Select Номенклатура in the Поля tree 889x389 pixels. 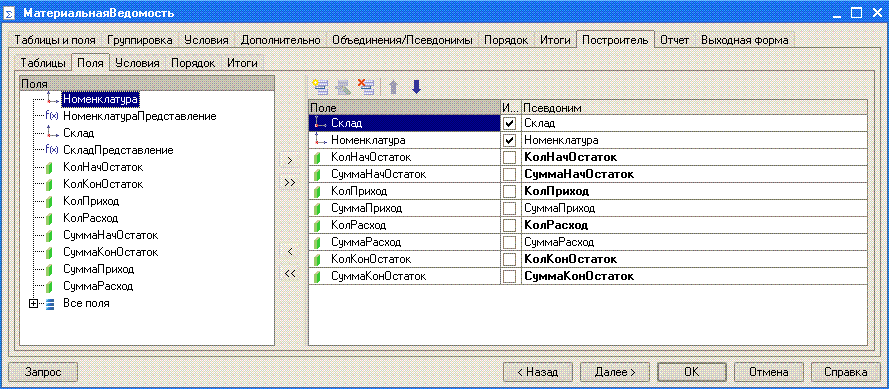pyautogui.click(x=100, y=99)
